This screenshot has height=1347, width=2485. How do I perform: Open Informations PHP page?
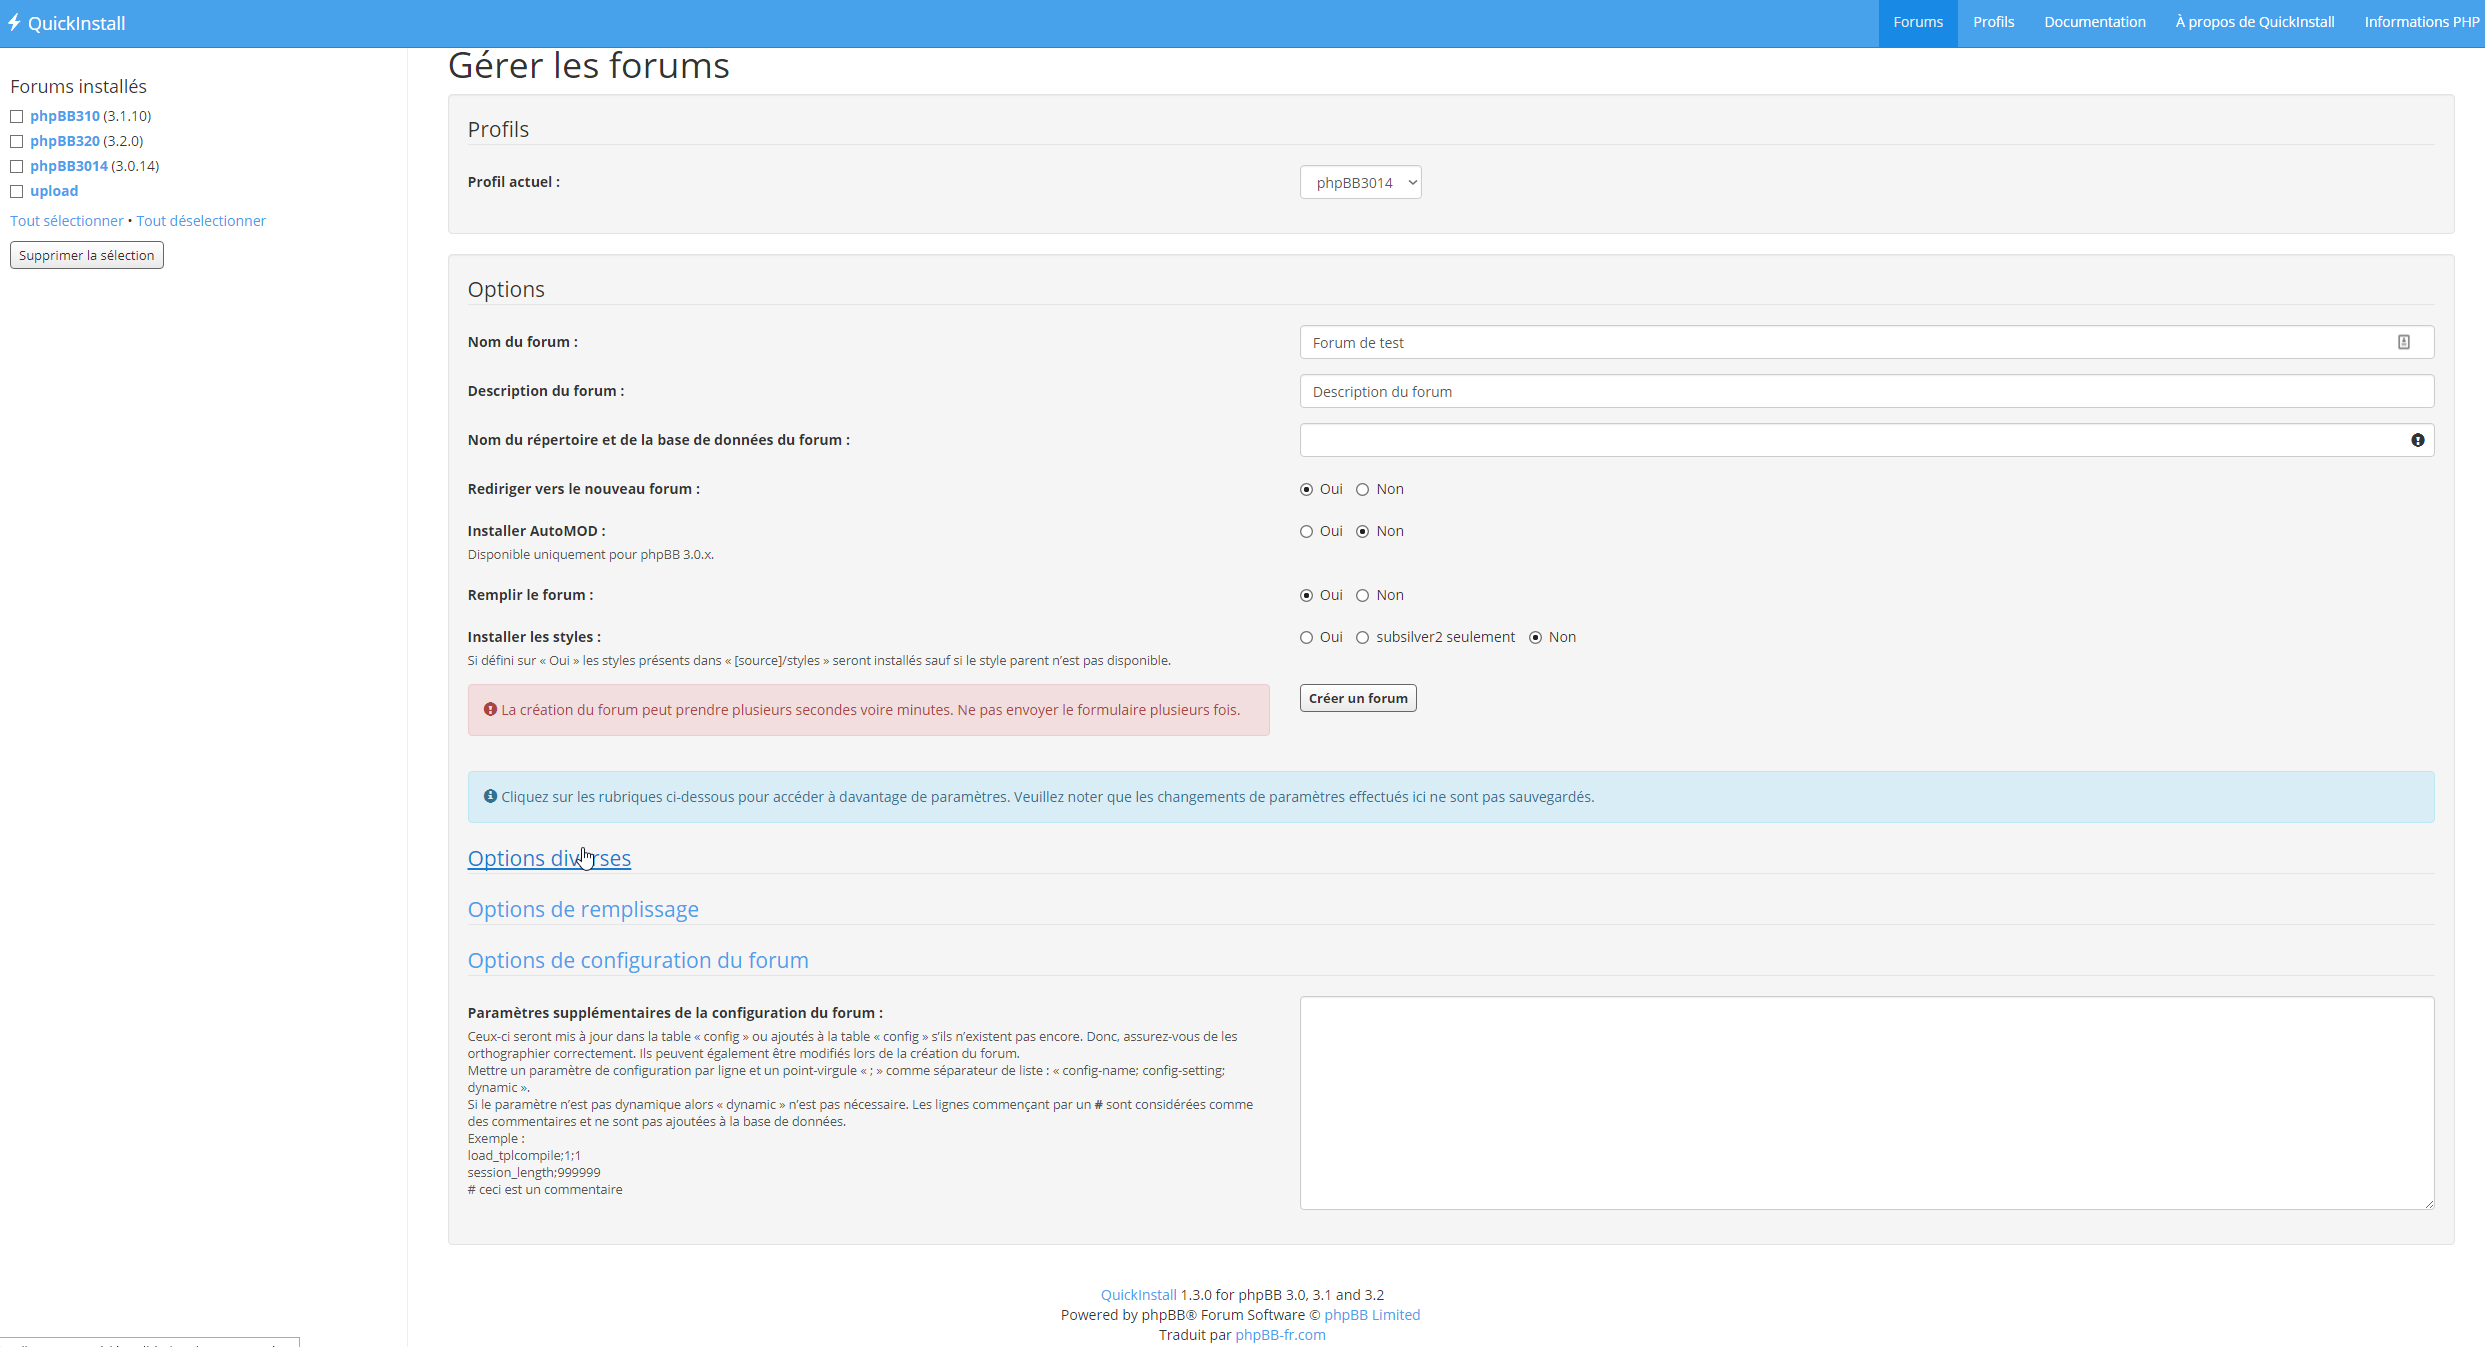[2421, 22]
